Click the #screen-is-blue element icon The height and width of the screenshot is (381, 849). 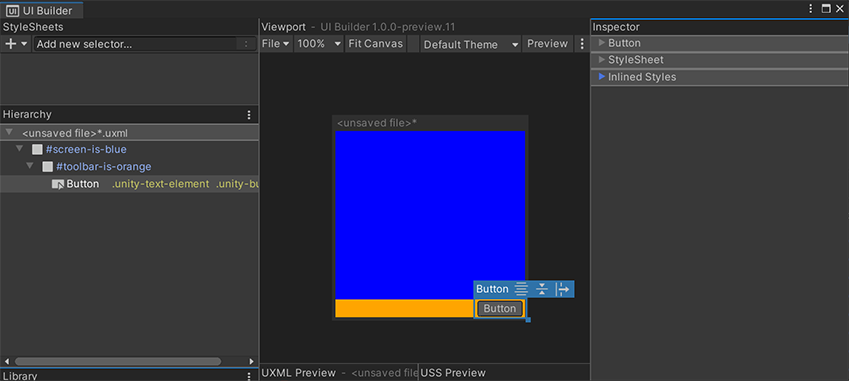pyautogui.click(x=37, y=149)
